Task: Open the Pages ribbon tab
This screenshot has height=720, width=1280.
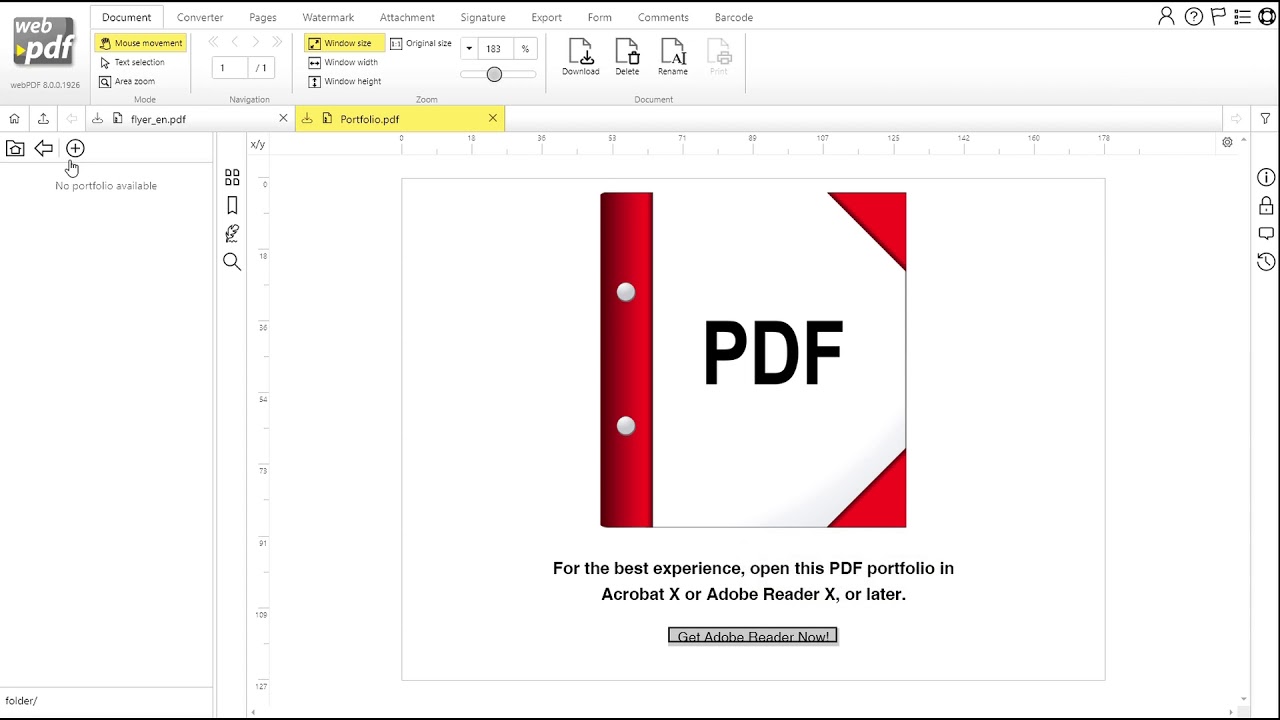Action: [x=263, y=17]
